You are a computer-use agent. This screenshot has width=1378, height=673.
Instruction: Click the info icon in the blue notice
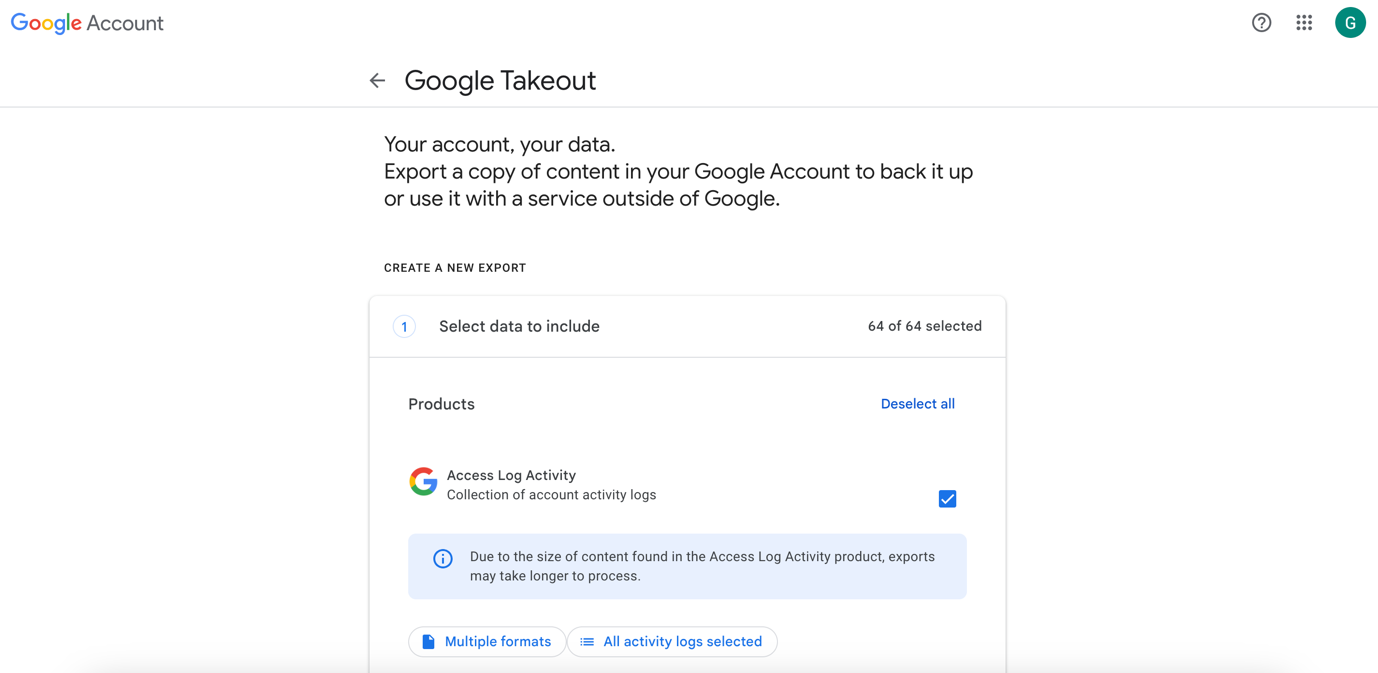pos(443,559)
